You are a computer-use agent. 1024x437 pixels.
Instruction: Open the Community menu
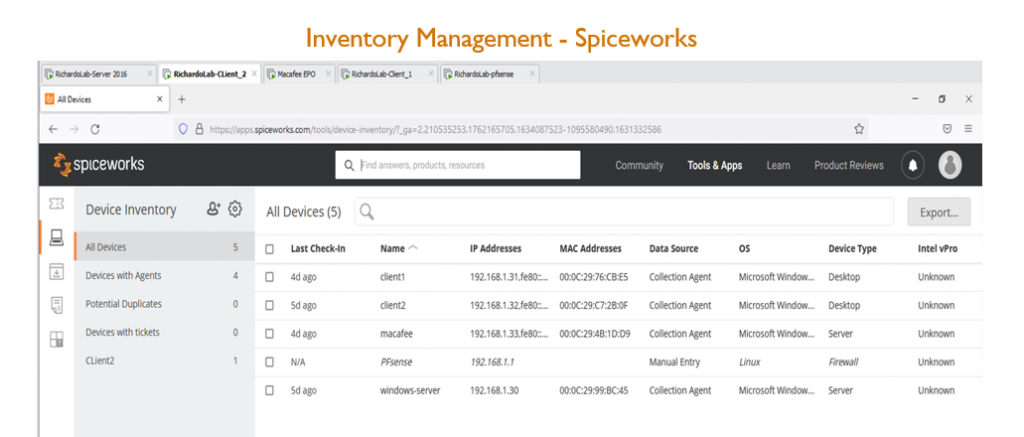click(x=639, y=165)
